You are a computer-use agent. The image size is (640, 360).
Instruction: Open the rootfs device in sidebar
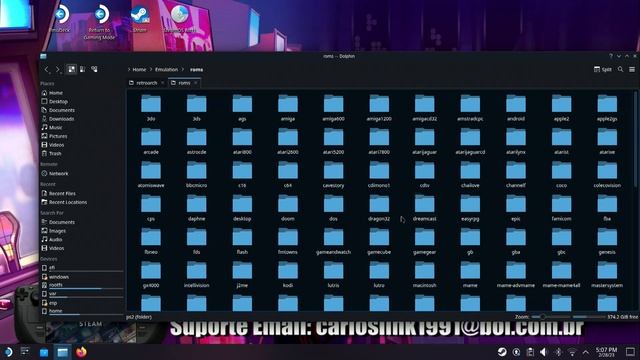click(82, 285)
